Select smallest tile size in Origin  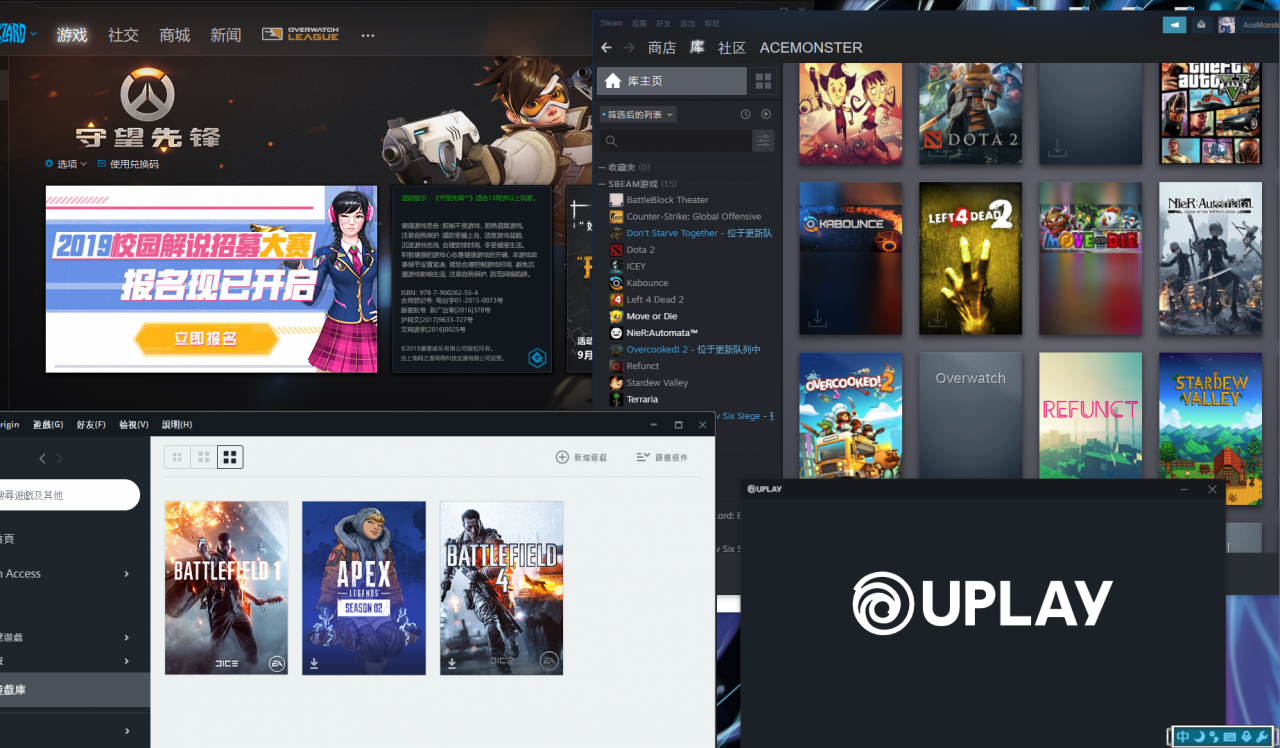point(177,457)
